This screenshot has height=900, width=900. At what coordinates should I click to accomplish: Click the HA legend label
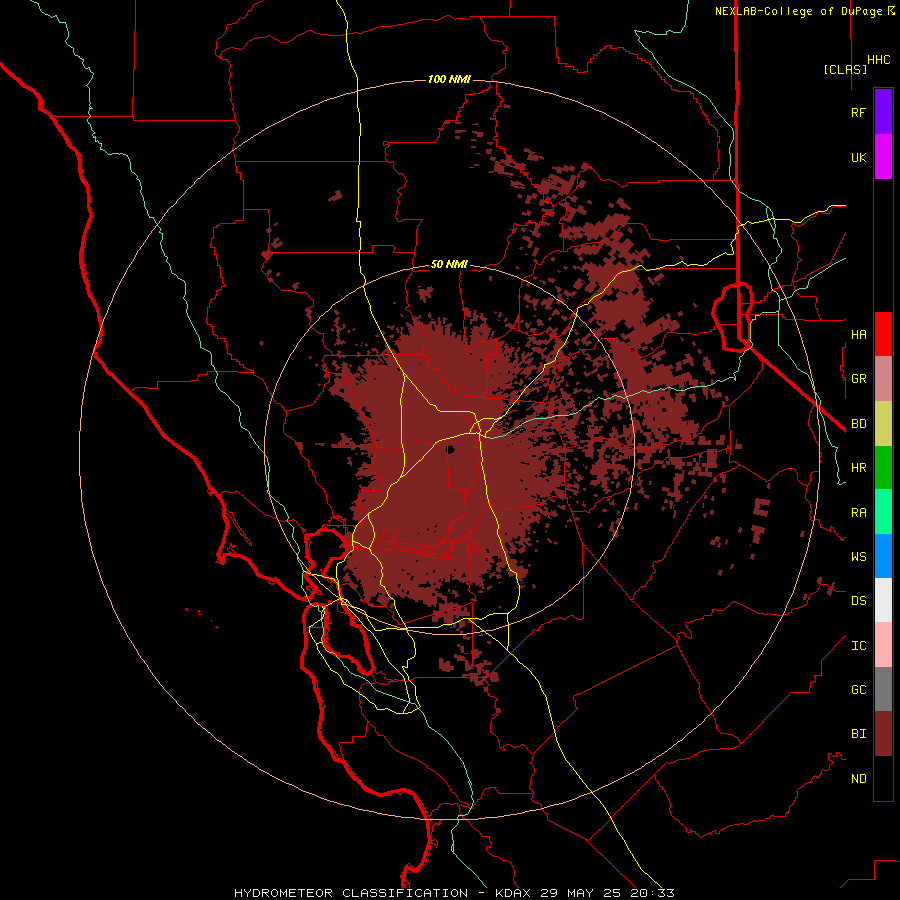[858, 334]
